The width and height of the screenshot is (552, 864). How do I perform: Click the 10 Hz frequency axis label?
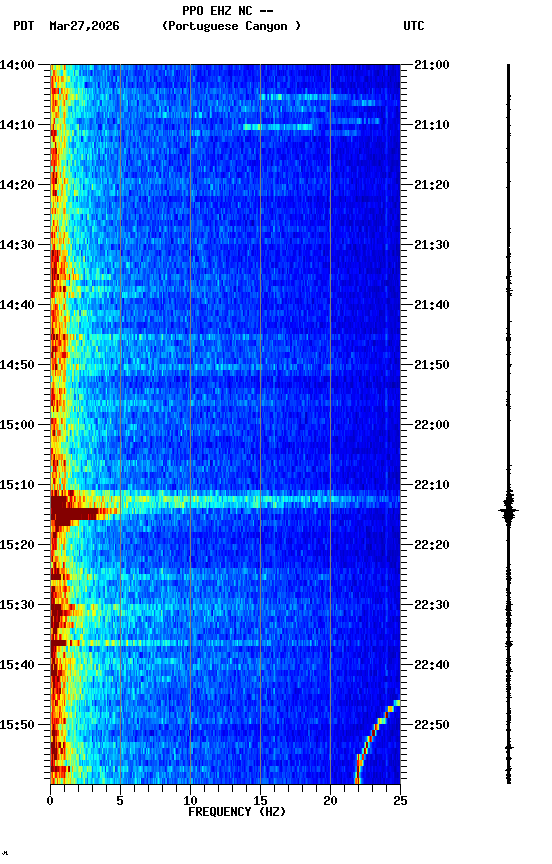pyautogui.click(x=190, y=801)
